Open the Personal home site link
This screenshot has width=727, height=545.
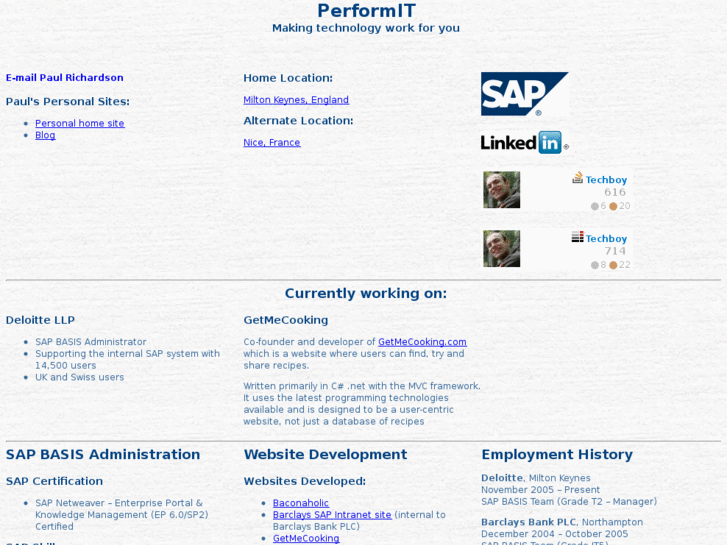(80, 124)
